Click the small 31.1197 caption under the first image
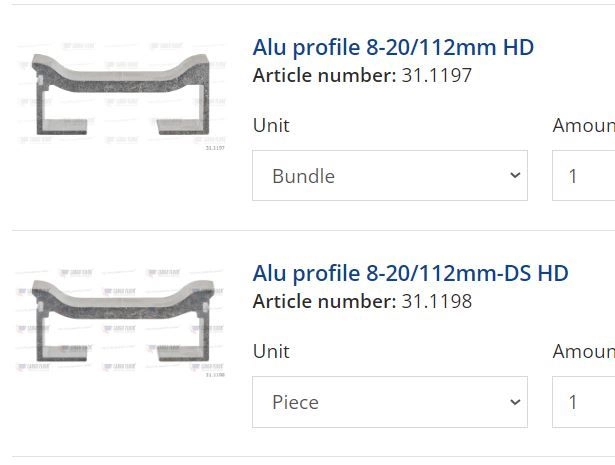Screen dimensions: 615x465 pos(215,148)
